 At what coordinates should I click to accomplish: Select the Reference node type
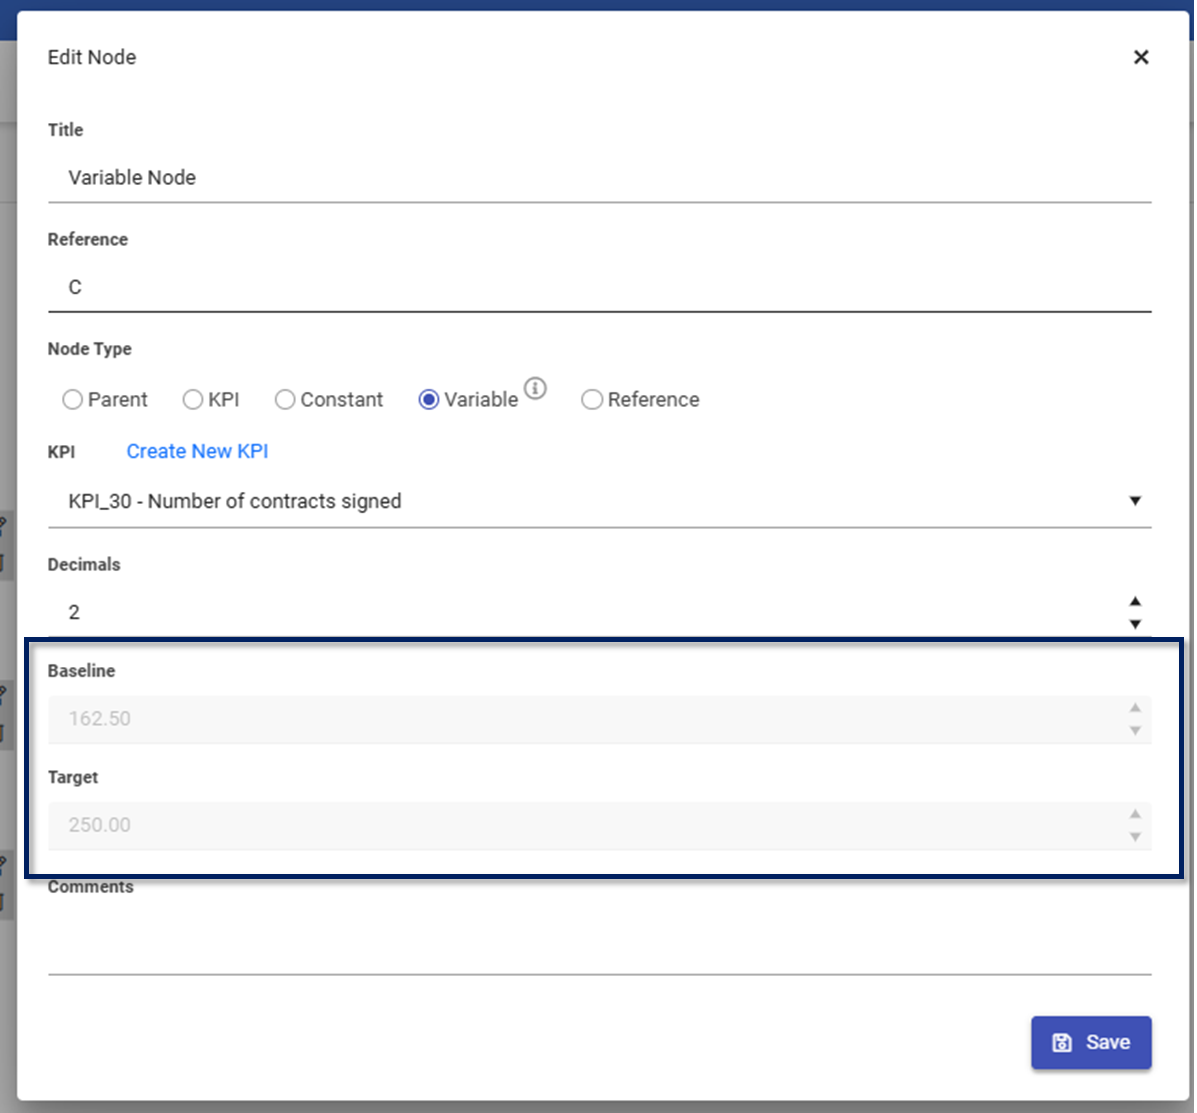pos(592,399)
